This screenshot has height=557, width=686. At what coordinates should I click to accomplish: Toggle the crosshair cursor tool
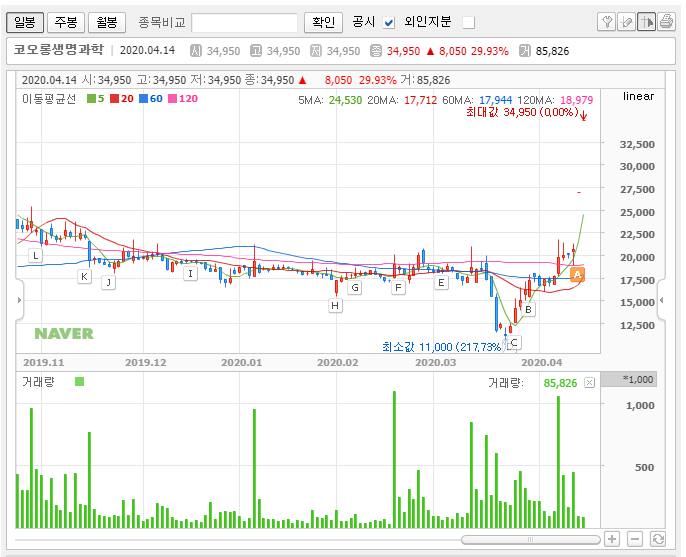(x=647, y=21)
